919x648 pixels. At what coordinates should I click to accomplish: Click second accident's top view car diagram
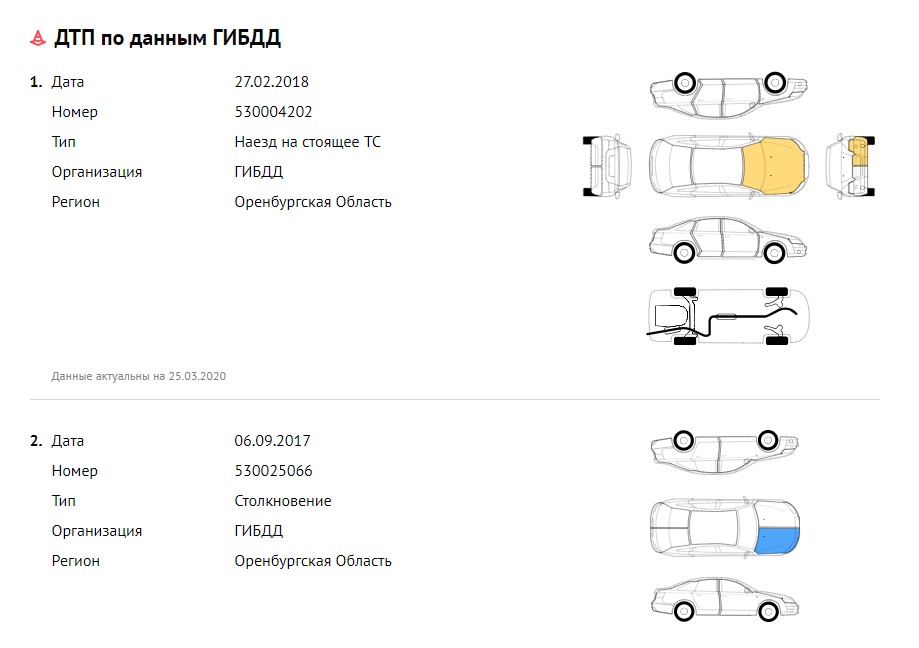pyautogui.click(x=725, y=527)
